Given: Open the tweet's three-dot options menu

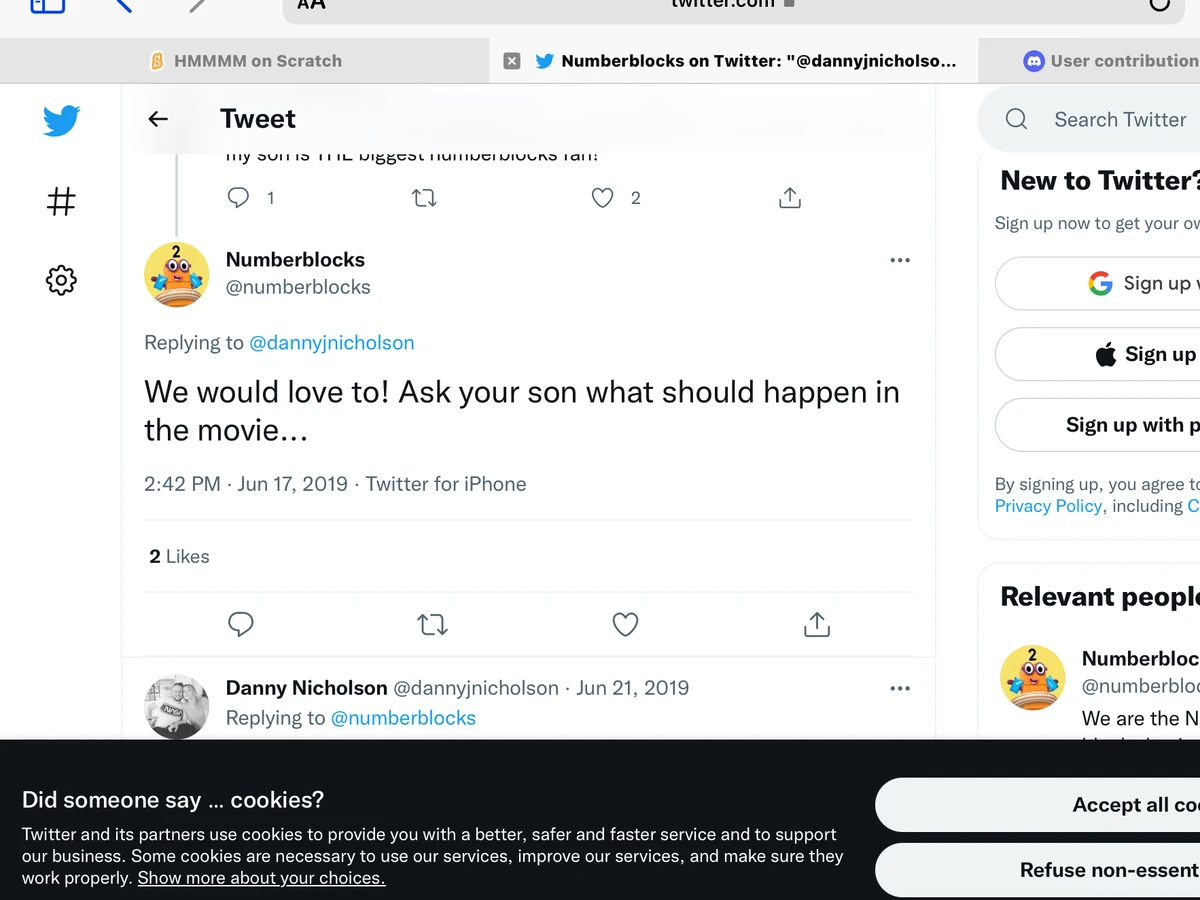Looking at the screenshot, I should tap(899, 260).
